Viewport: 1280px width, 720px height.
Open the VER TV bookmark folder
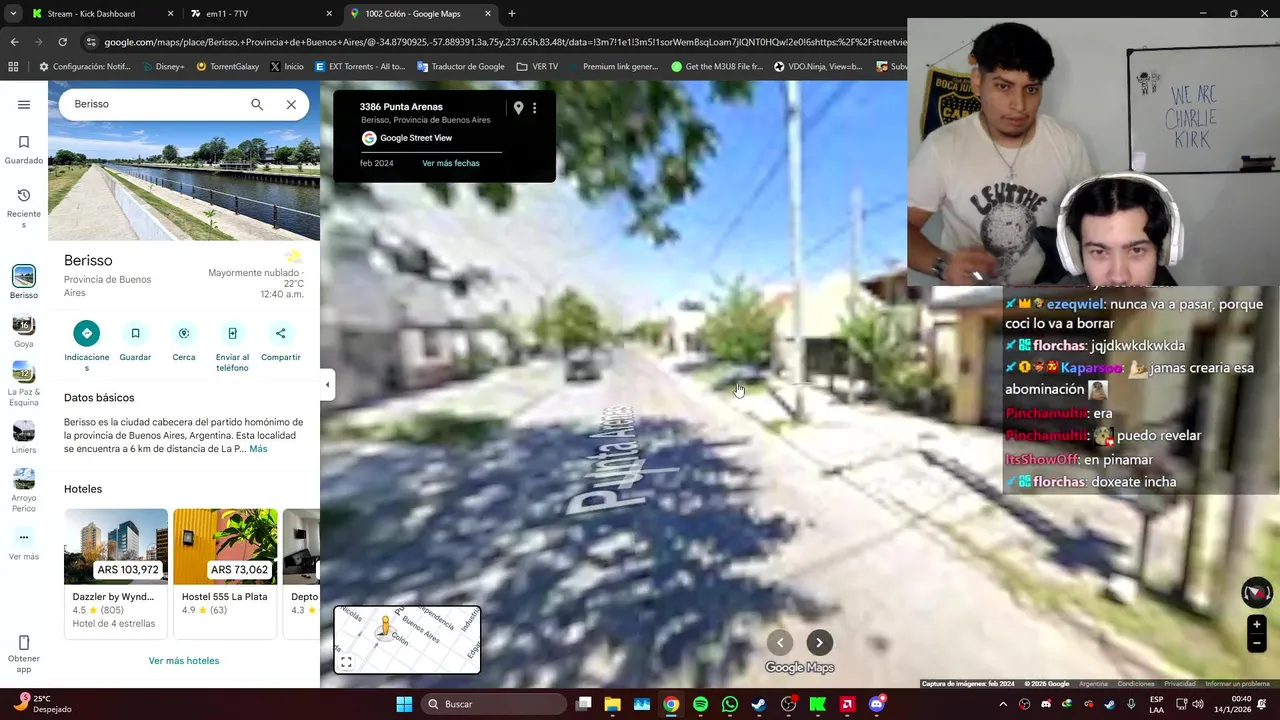pos(537,67)
